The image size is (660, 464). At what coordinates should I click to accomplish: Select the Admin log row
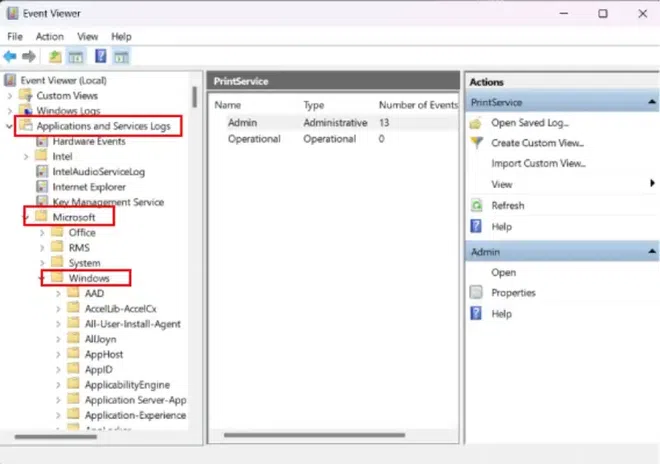click(333, 123)
